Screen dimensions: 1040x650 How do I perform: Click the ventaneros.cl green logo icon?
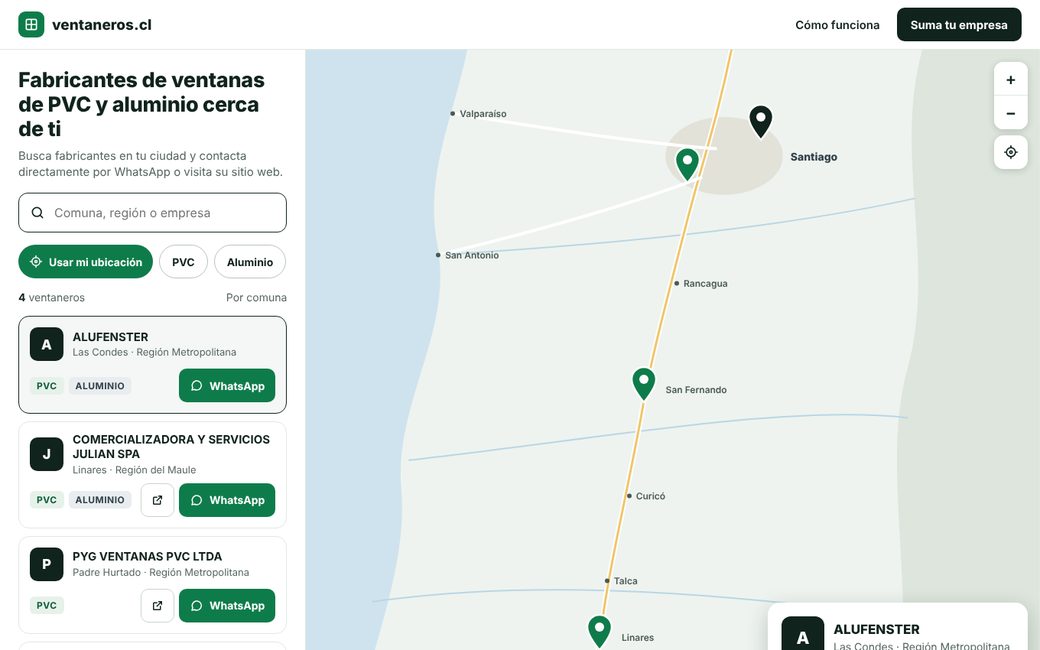click(x=31, y=25)
